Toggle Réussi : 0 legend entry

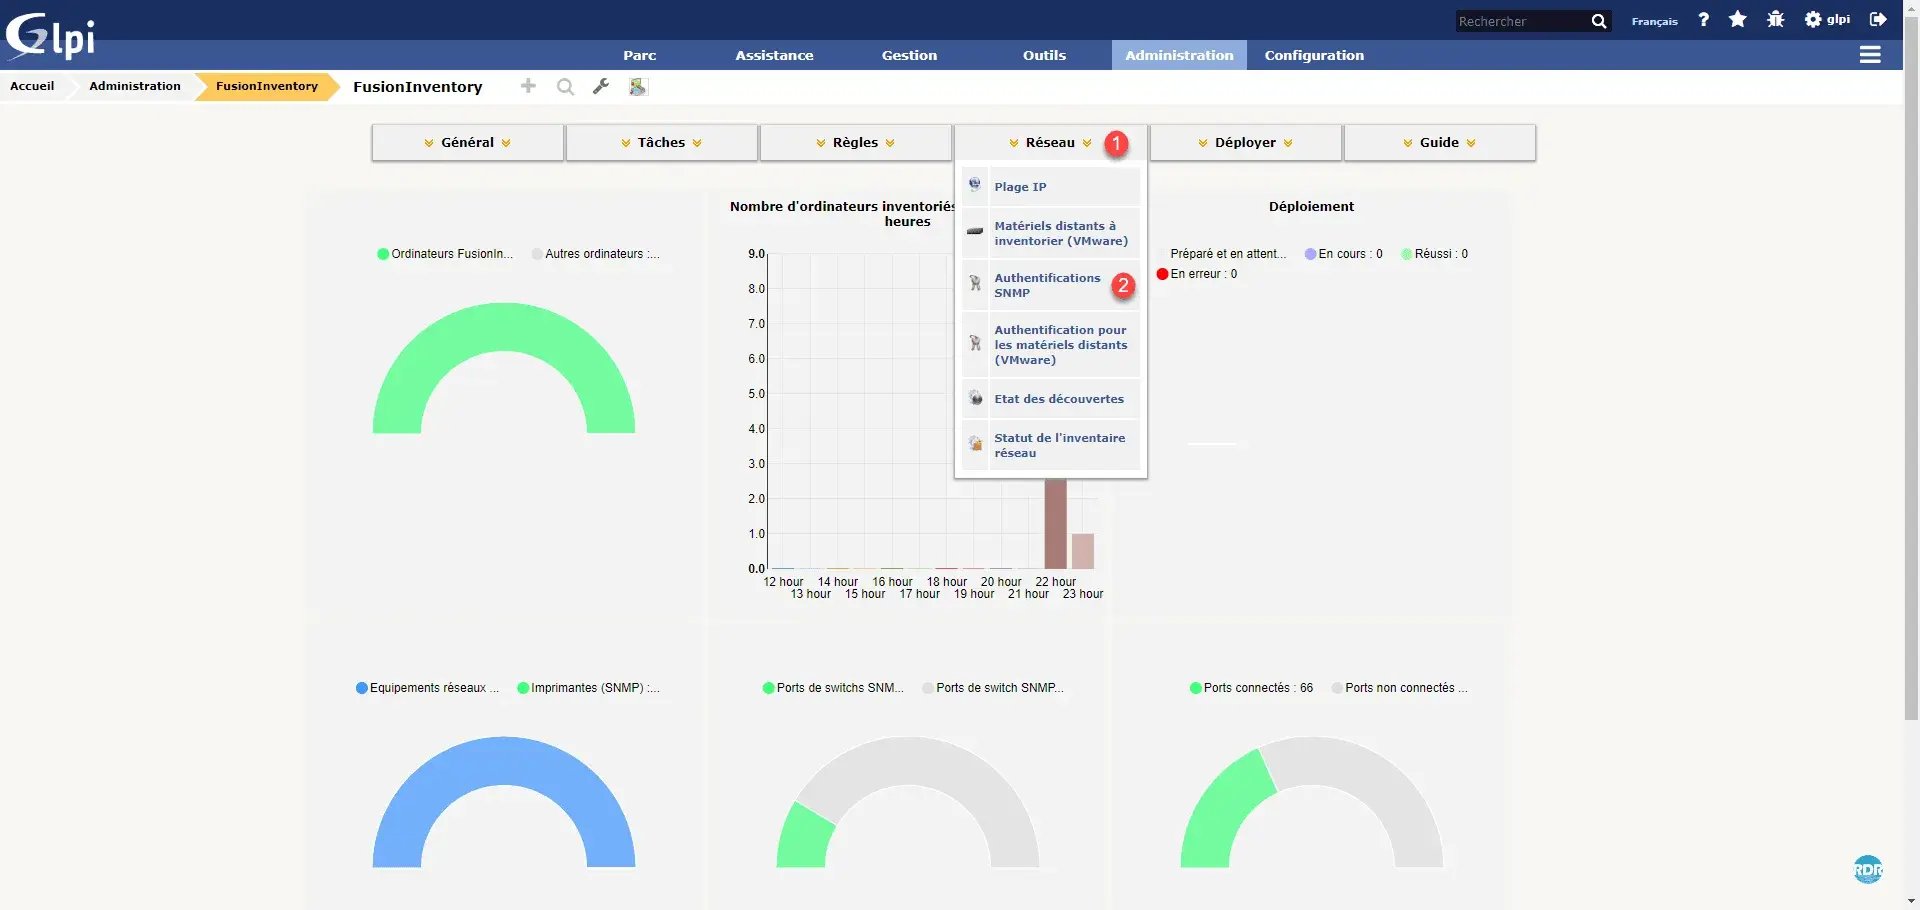[1434, 254]
